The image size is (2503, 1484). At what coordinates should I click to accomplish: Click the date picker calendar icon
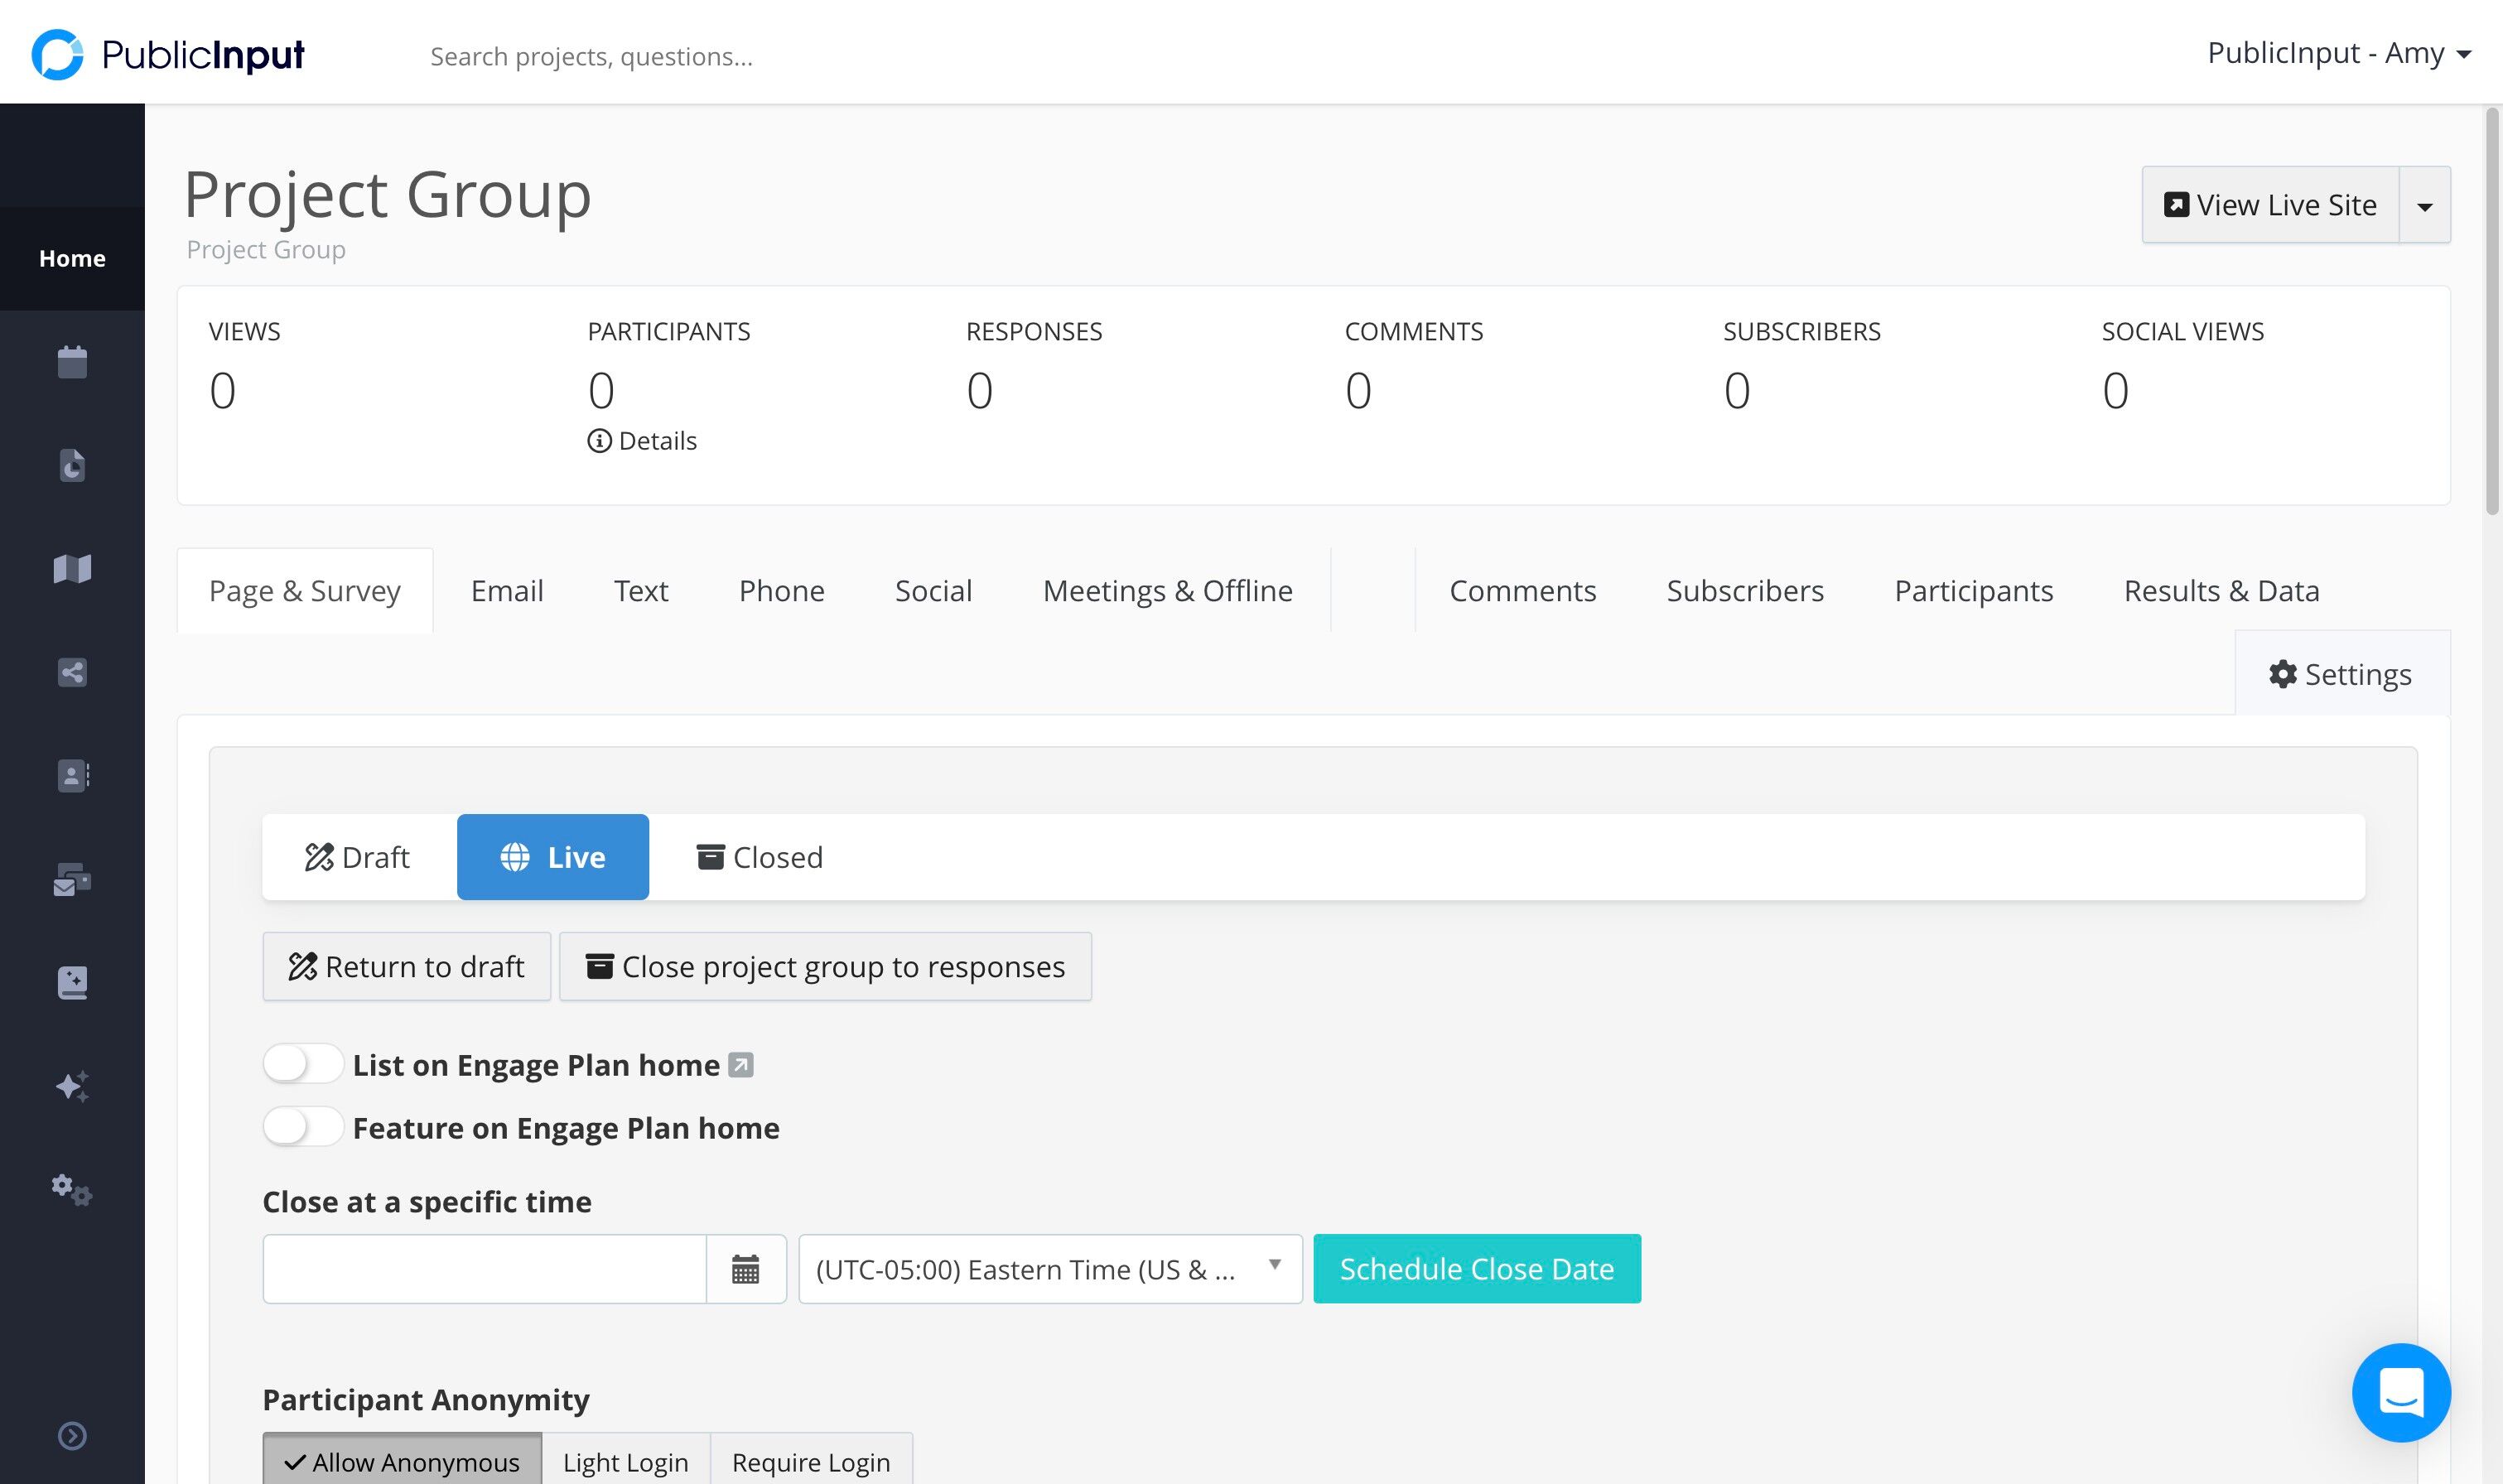(746, 1269)
